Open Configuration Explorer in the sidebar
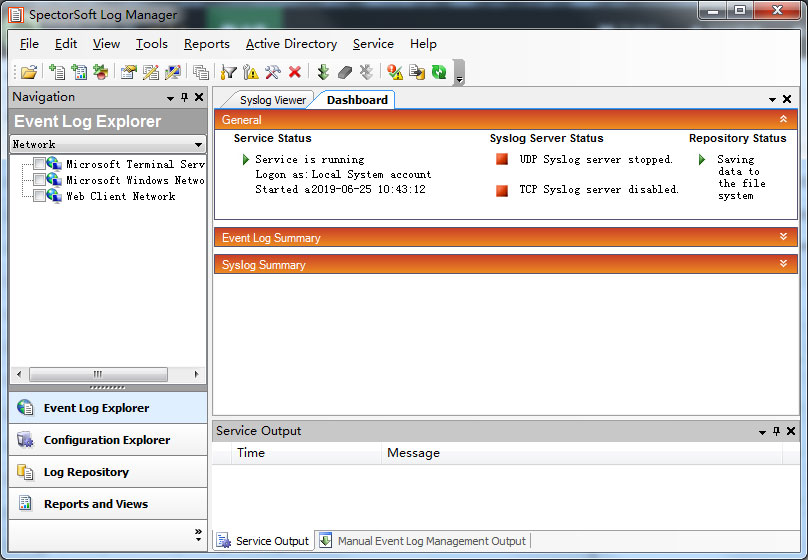The width and height of the screenshot is (808, 560). pyautogui.click(x=106, y=440)
